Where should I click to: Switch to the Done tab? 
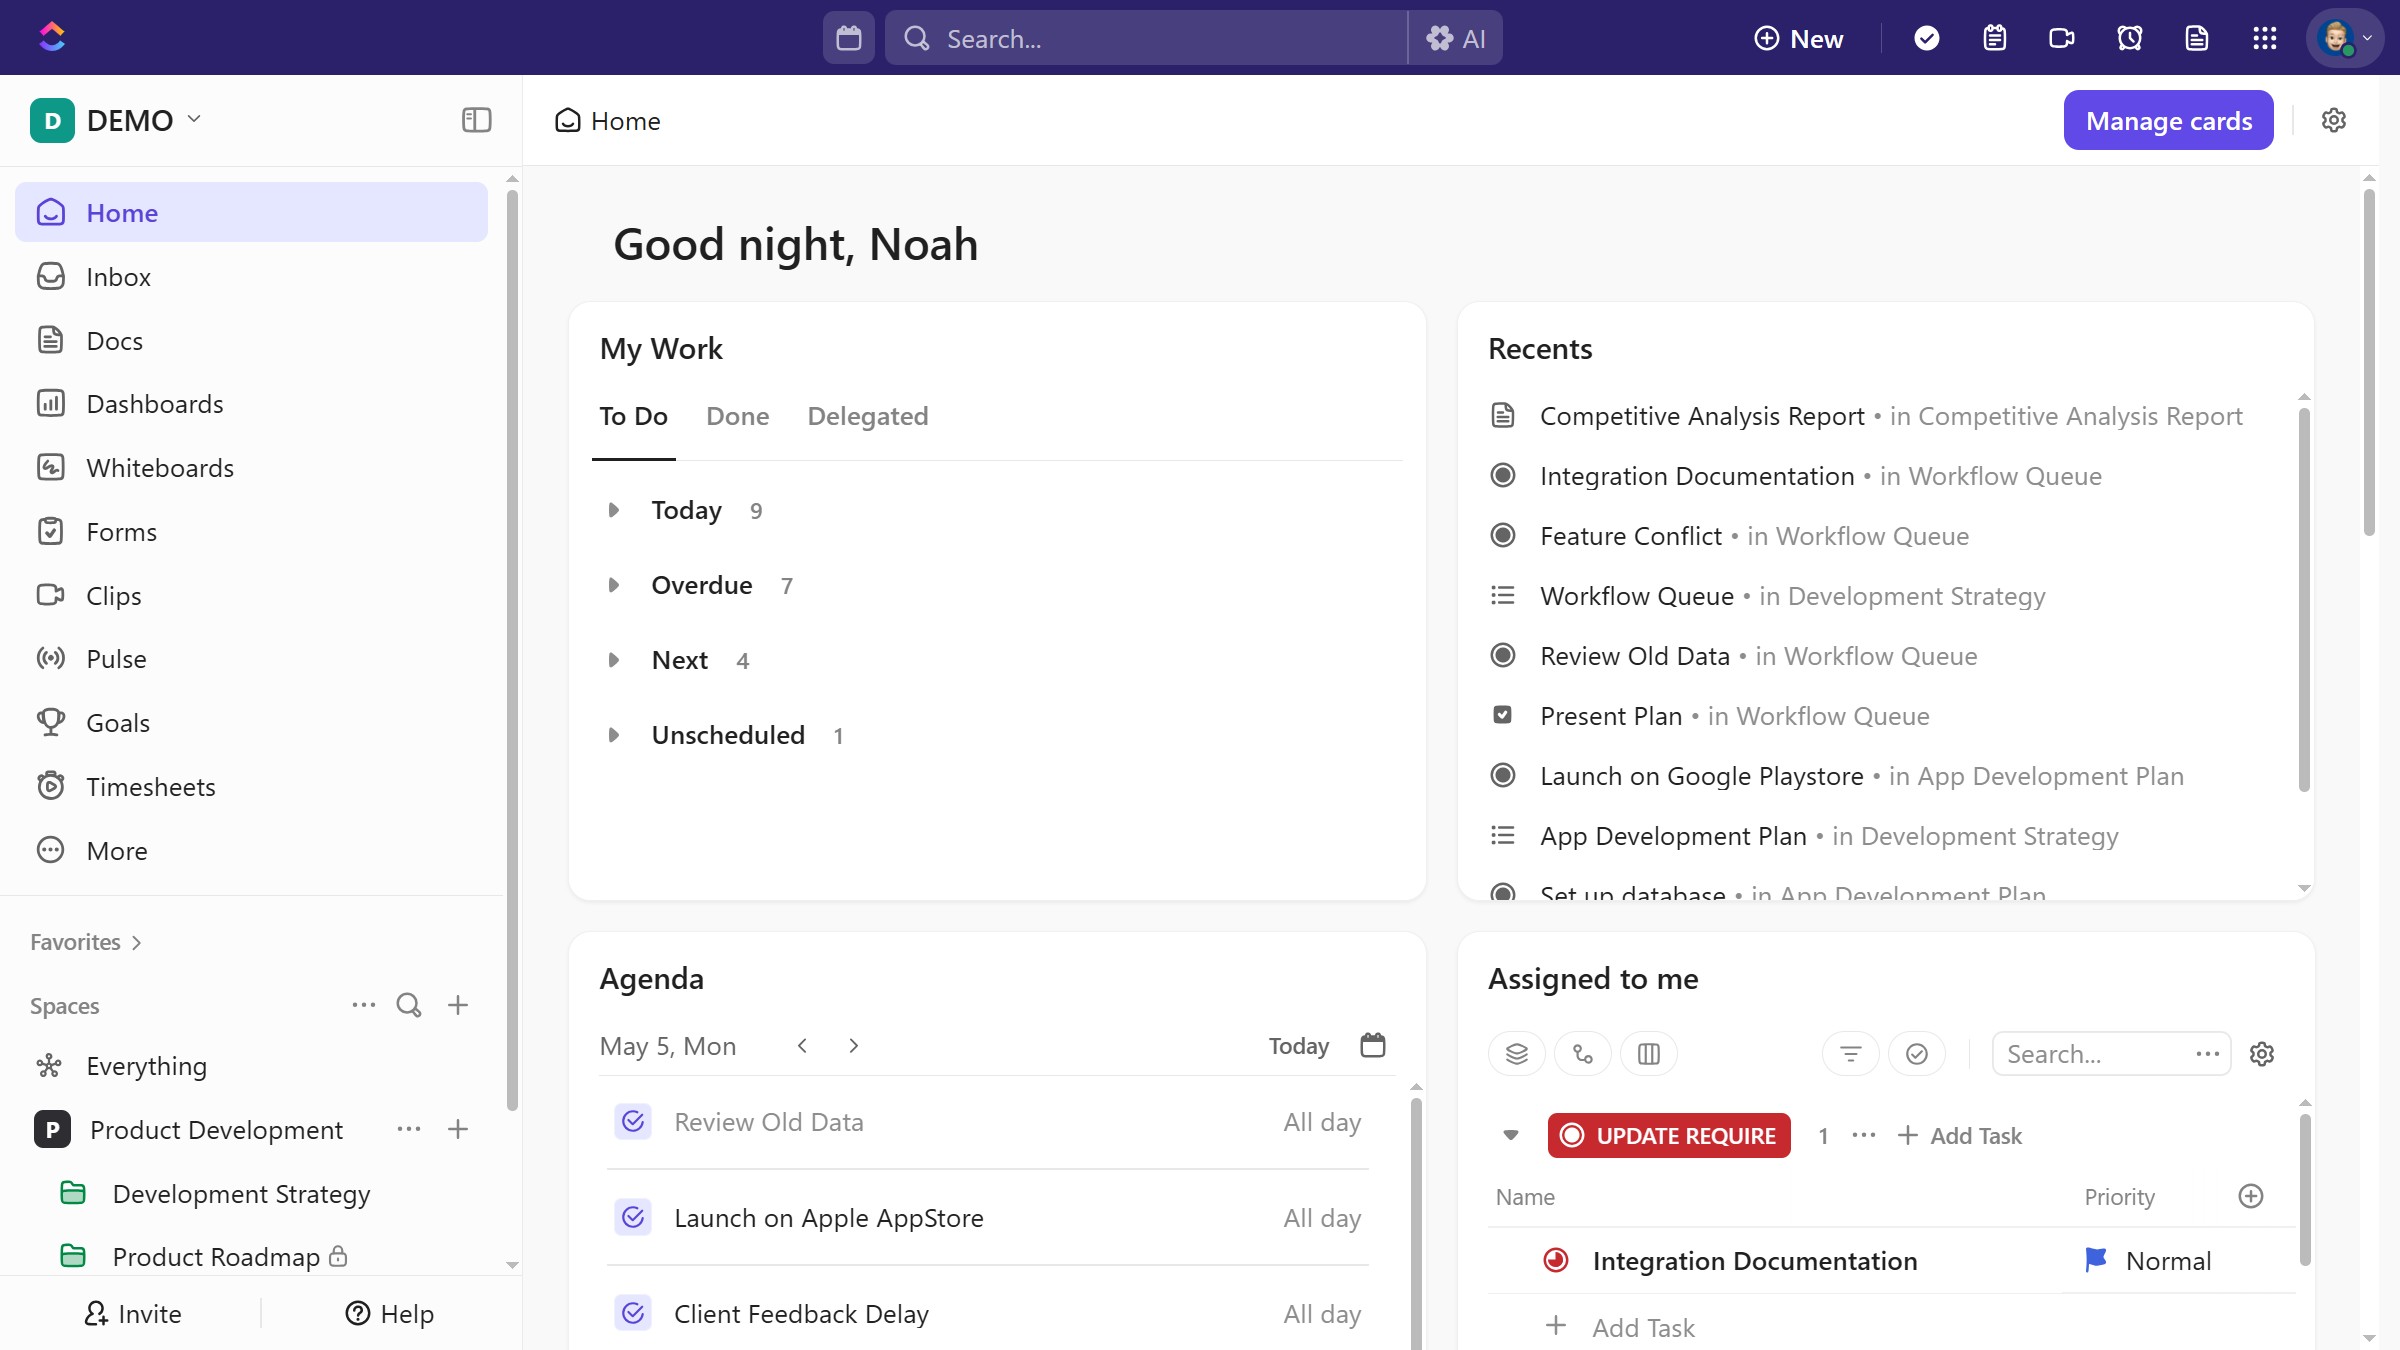(737, 416)
